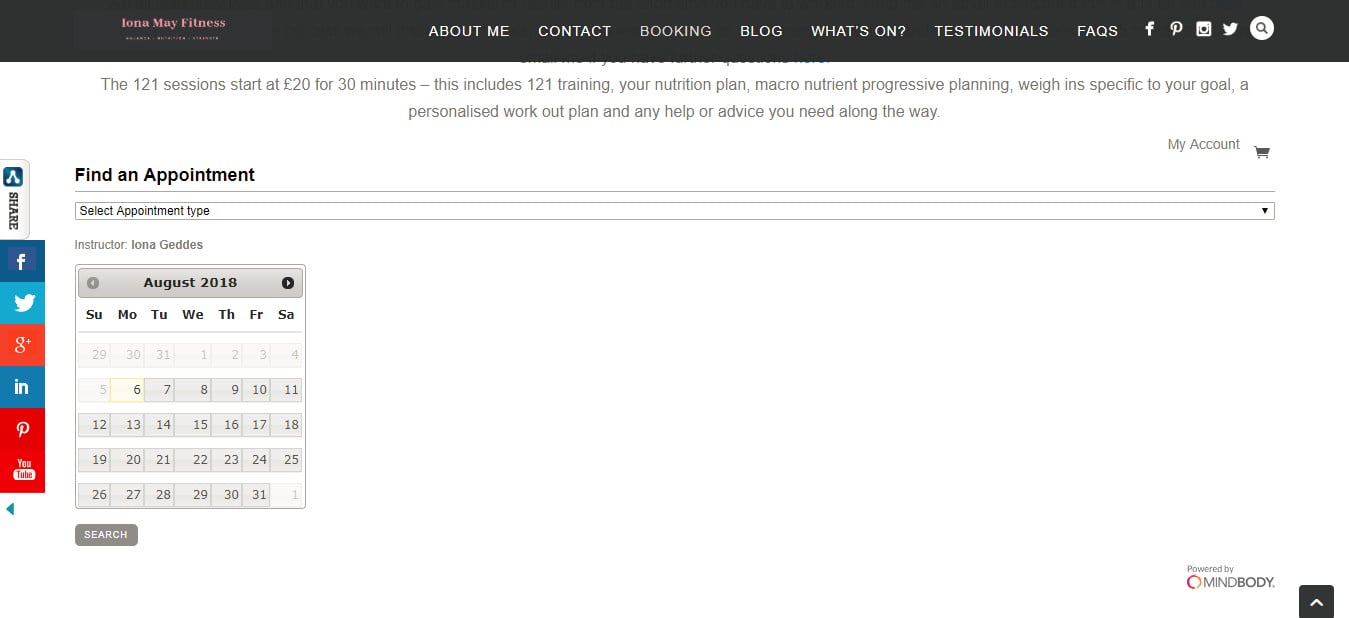Share via Twitter sidebar button
This screenshot has height=618, width=1349.
pos(22,303)
